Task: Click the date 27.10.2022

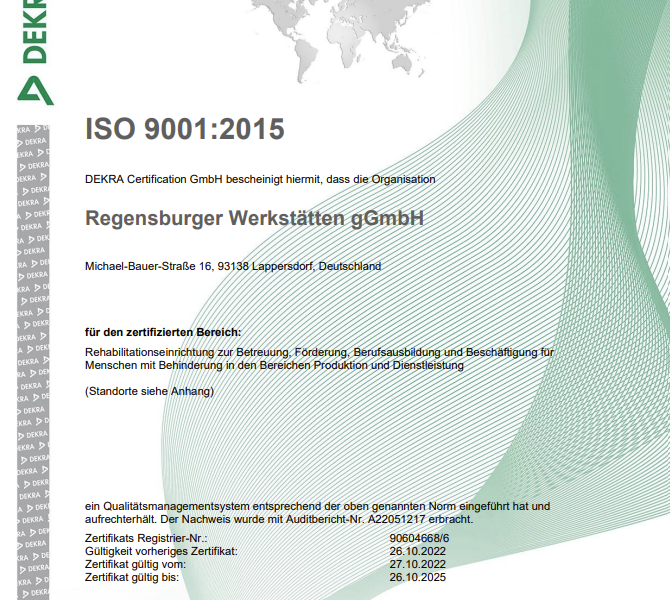Action: pos(417,565)
